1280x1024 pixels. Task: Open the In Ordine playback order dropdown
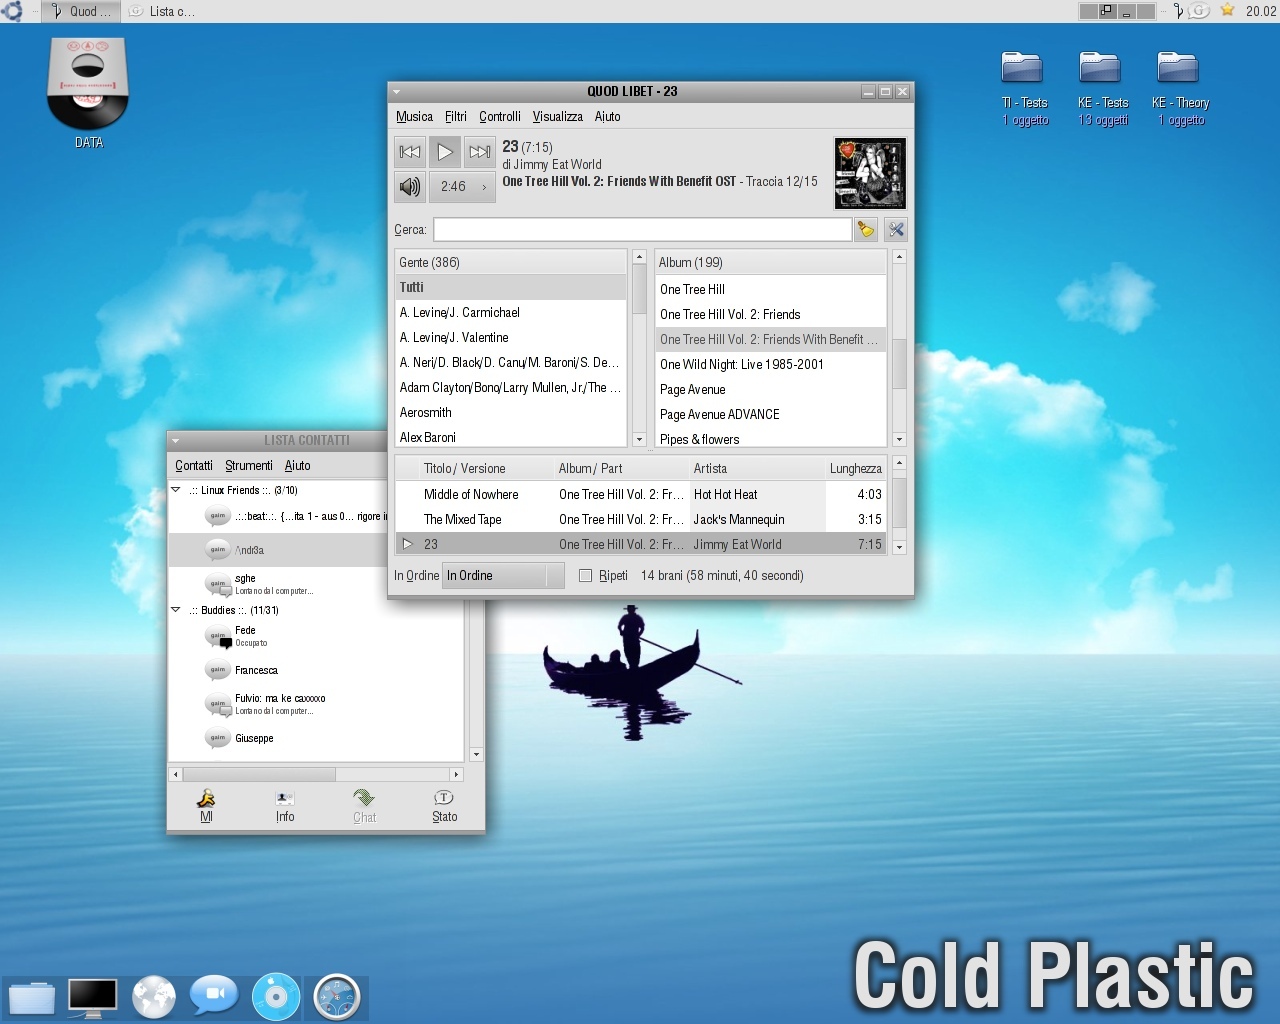point(505,575)
